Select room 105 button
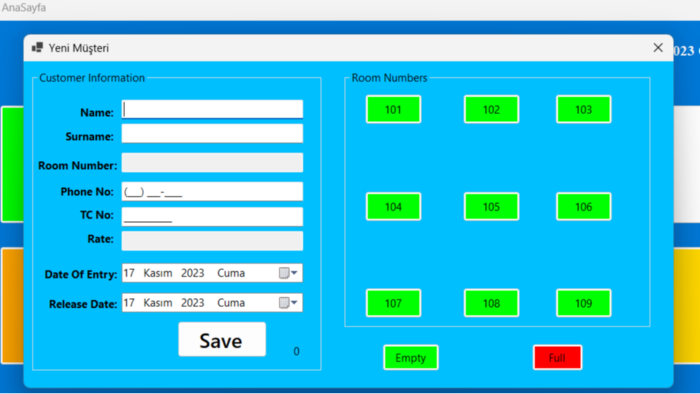 click(491, 207)
